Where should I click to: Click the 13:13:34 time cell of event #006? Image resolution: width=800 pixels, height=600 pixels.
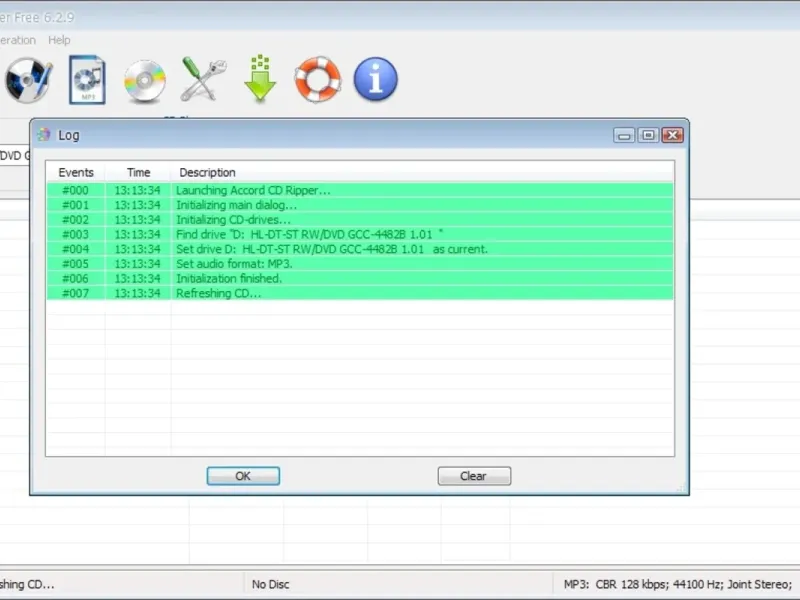(137, 279)
